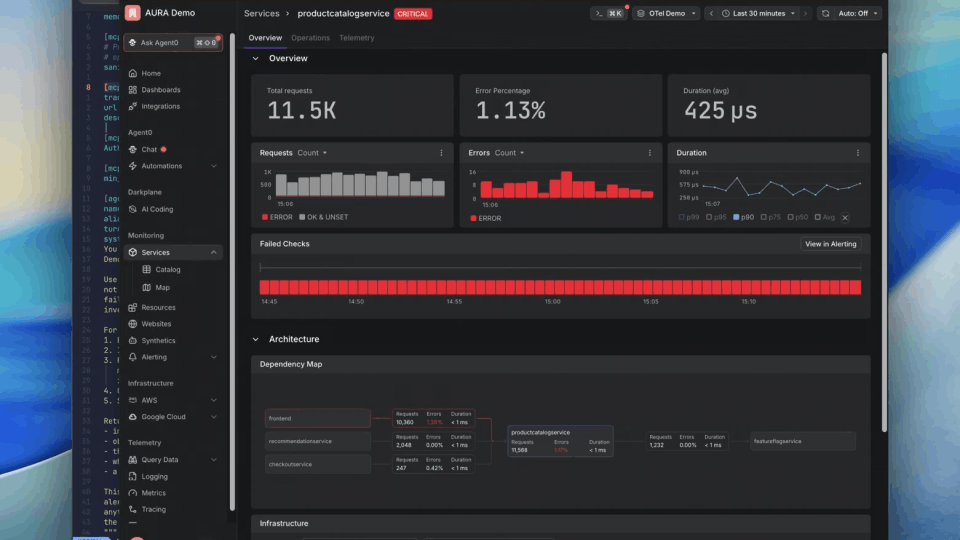Click the View in Alerting button
This screenshot has width=960, height=540.
pyautogui.click(x=830, y=244)
